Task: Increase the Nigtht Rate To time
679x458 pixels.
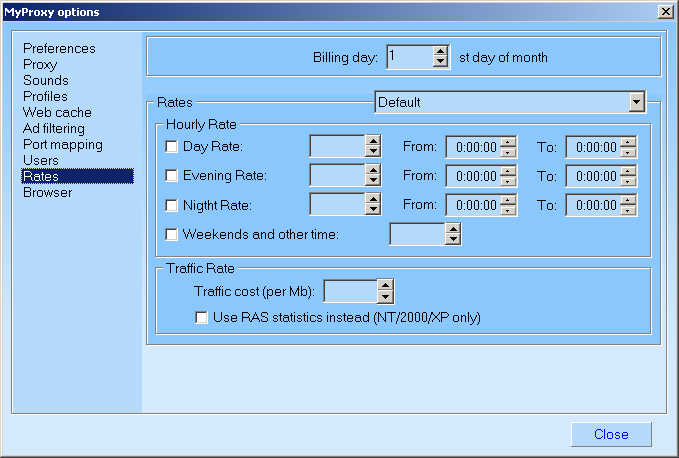Action: (x=628, y=200)
